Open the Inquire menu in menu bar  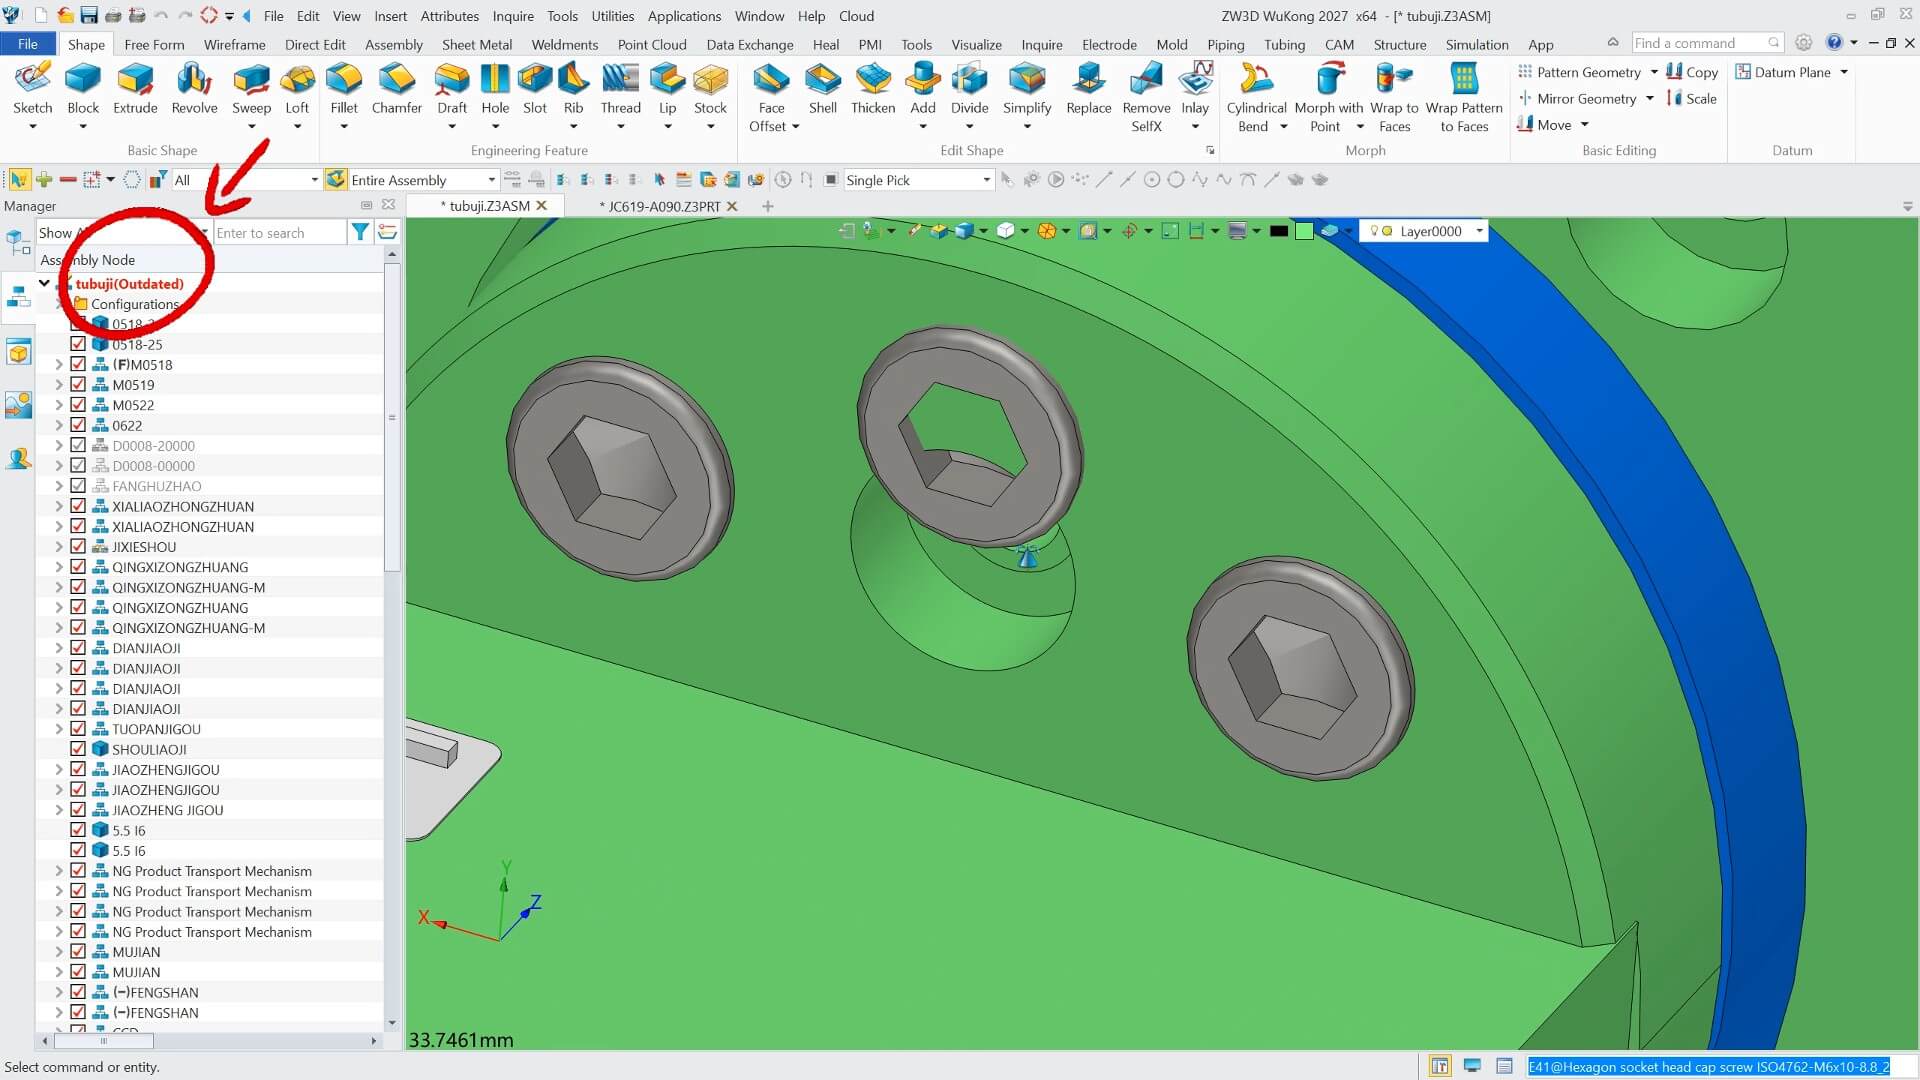(513, 16)
